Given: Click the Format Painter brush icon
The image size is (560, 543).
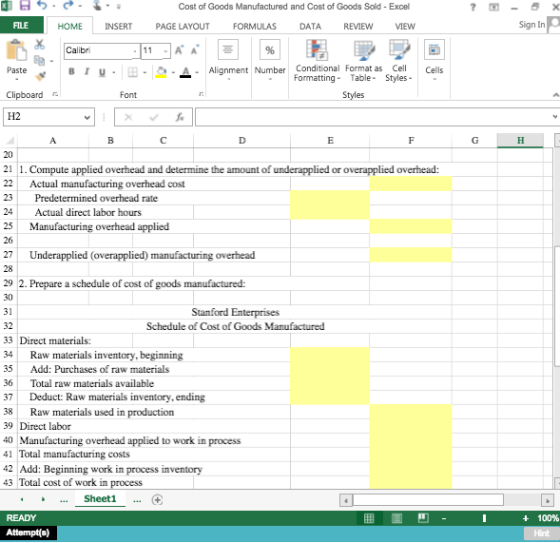Looking at the screenshot, I should [40, 76].
